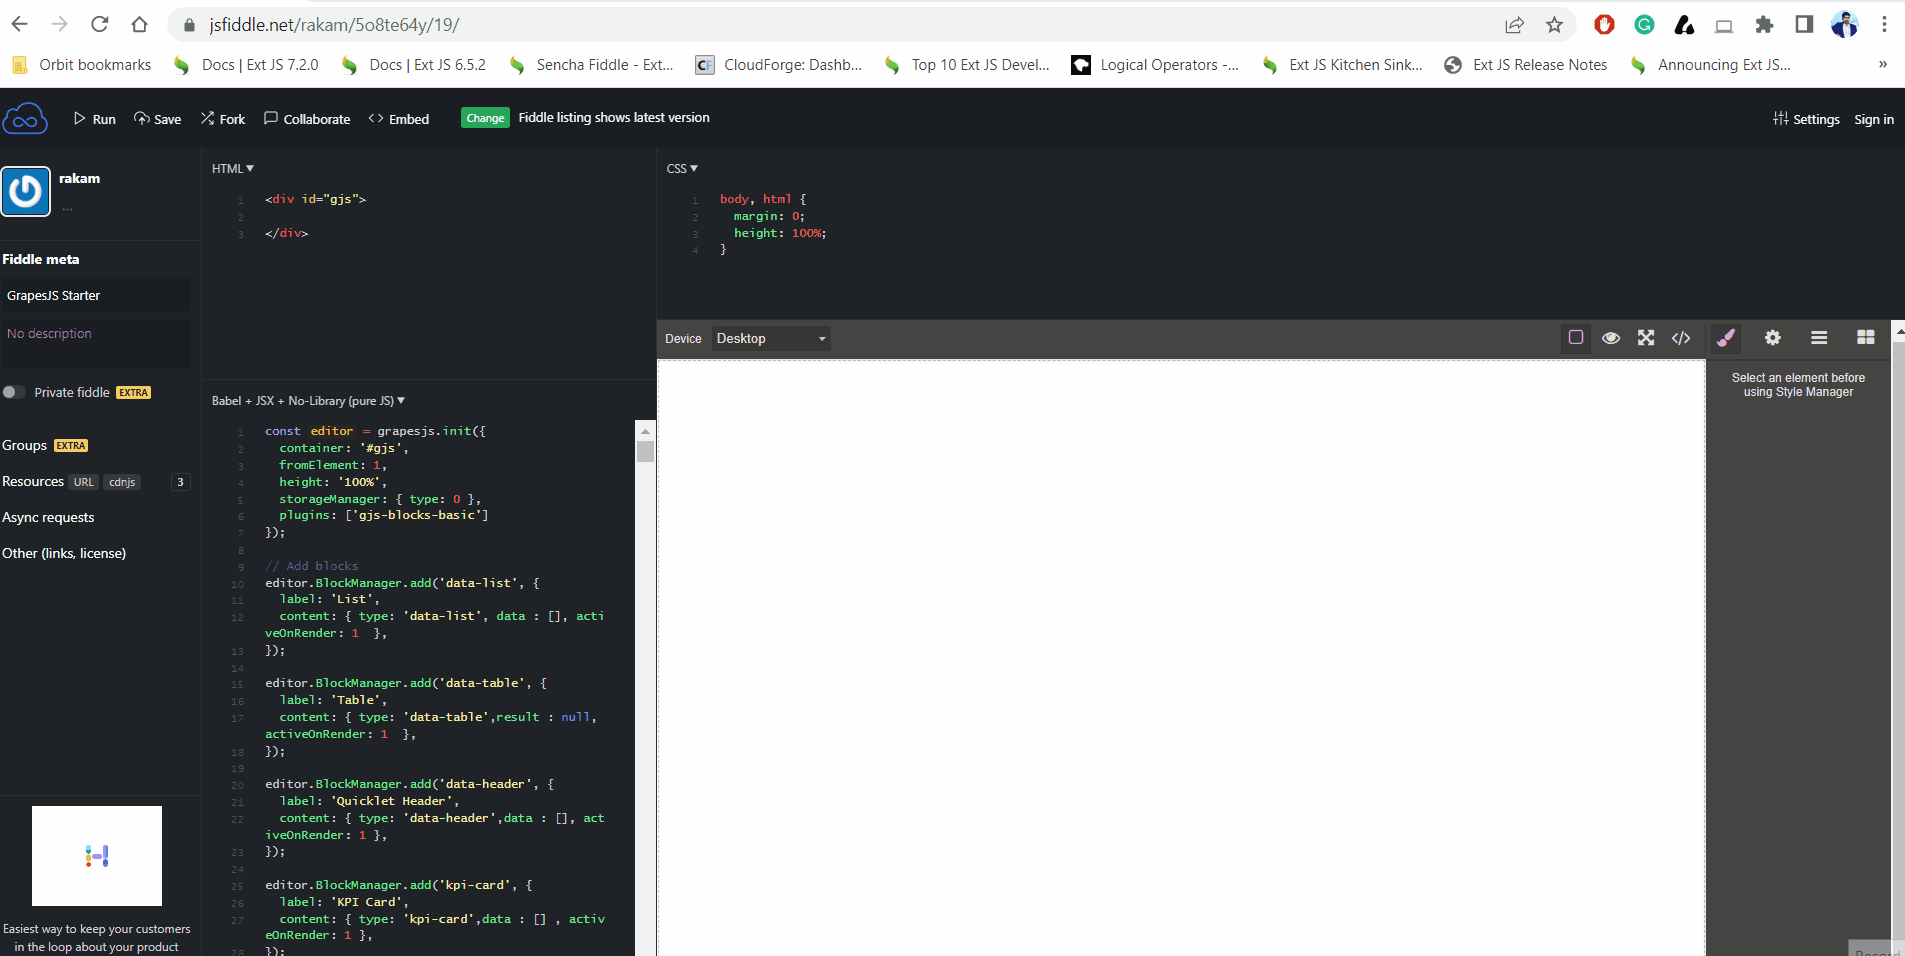Open the GrapesJS view code icon
This screenshot has width=1905, height=956.
[x=1681, y=338]
